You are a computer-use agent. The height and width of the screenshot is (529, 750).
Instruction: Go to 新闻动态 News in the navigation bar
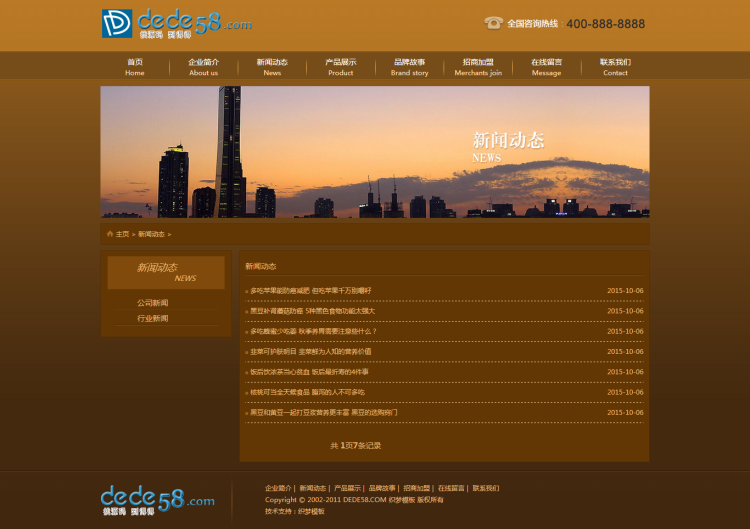tap(272, 67)
